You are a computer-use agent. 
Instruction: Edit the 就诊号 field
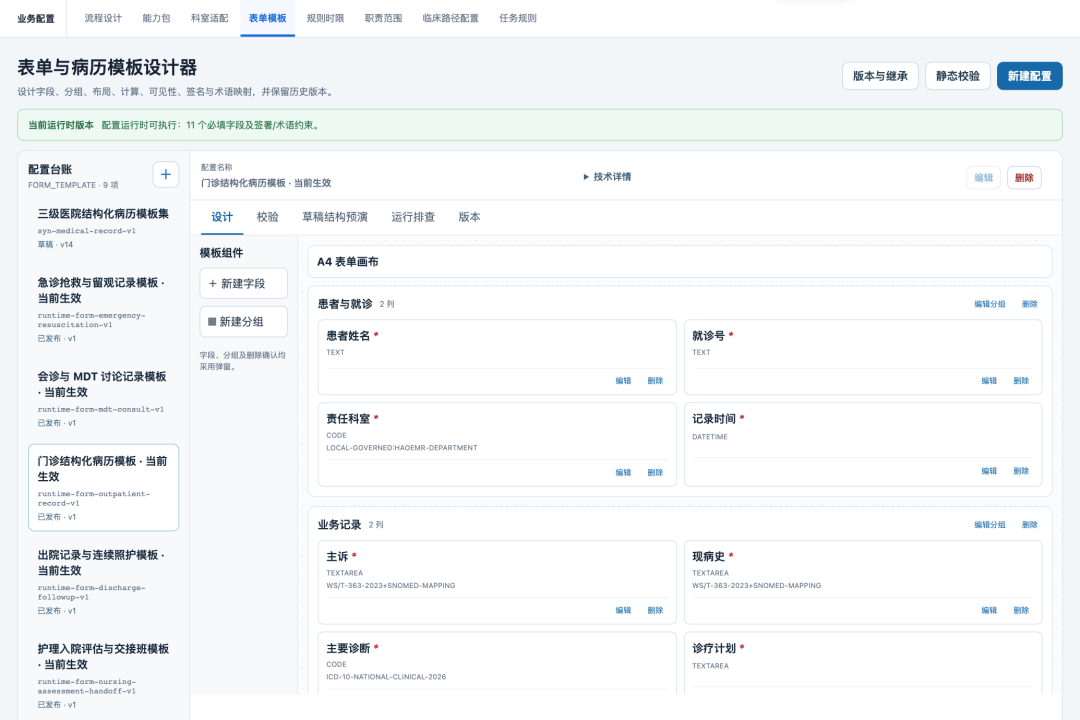click(988, 380)
